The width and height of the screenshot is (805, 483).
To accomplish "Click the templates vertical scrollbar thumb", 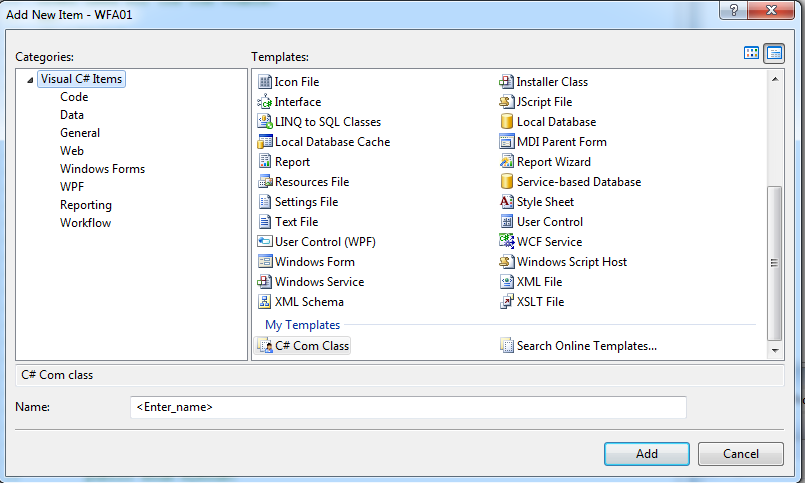I will pos(775,263).
